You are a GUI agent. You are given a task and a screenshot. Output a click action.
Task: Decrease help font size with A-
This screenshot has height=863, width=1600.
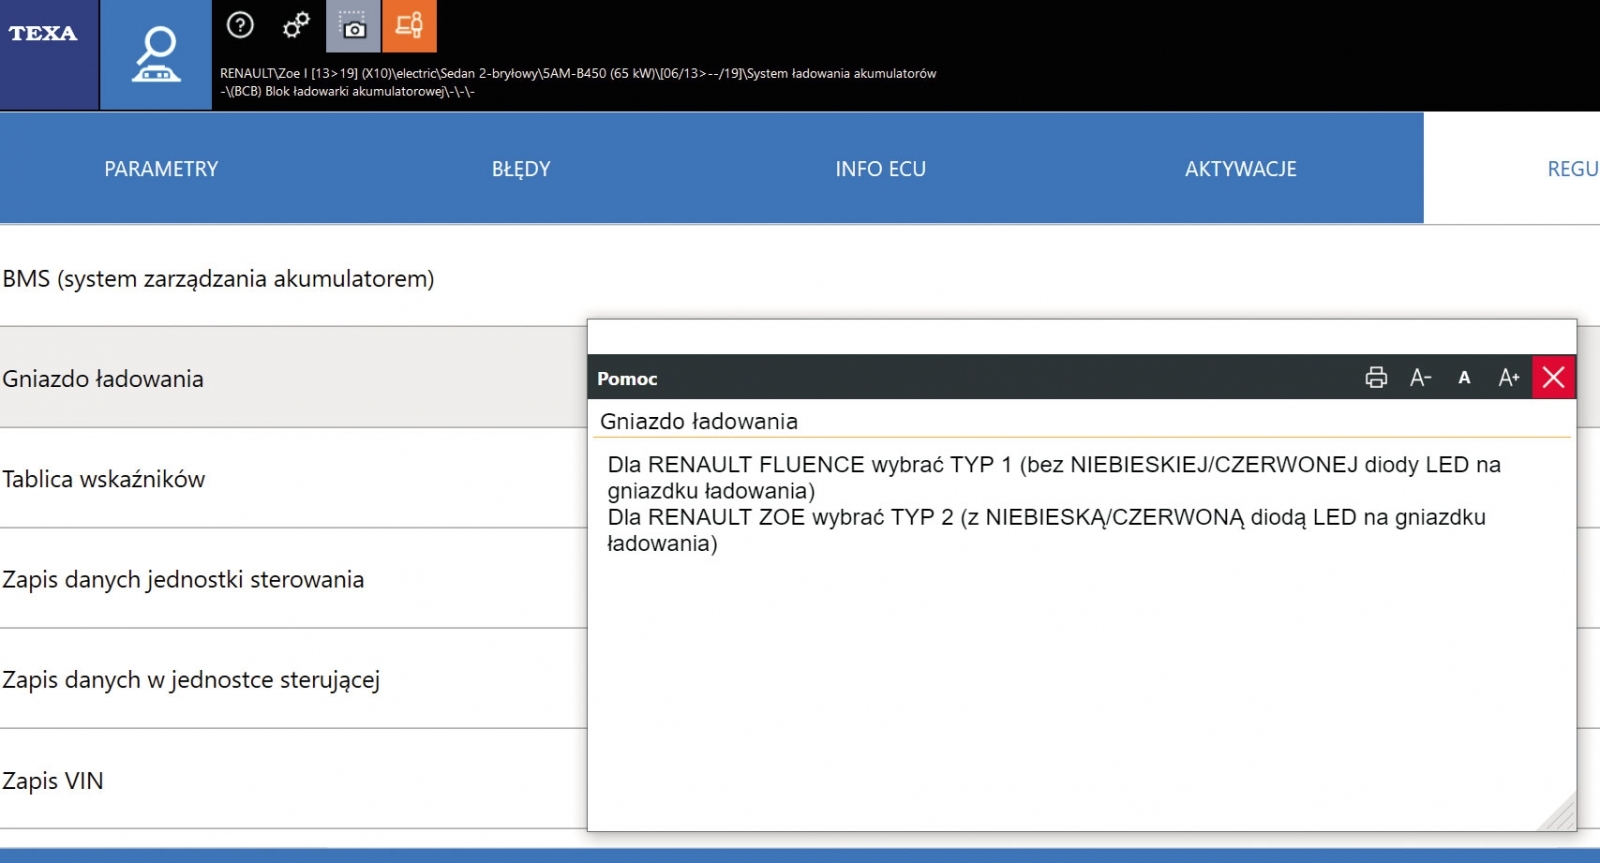pyautogui.click(x=1420, y=377)
